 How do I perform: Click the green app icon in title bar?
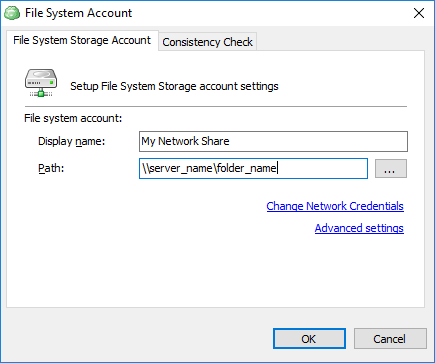[x=12, y=13]
